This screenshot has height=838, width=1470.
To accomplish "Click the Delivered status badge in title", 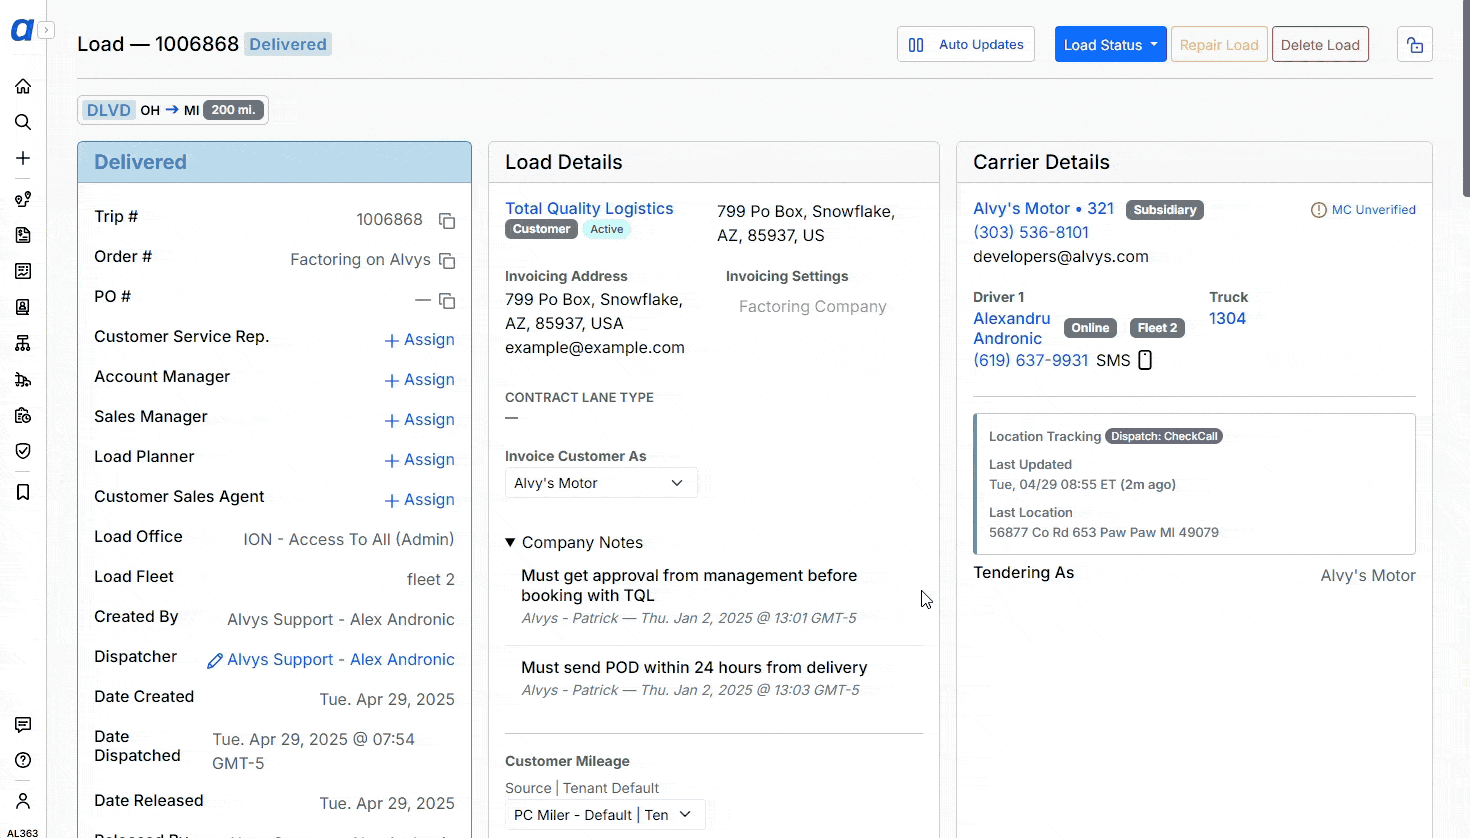I will [x=288, y=44].
